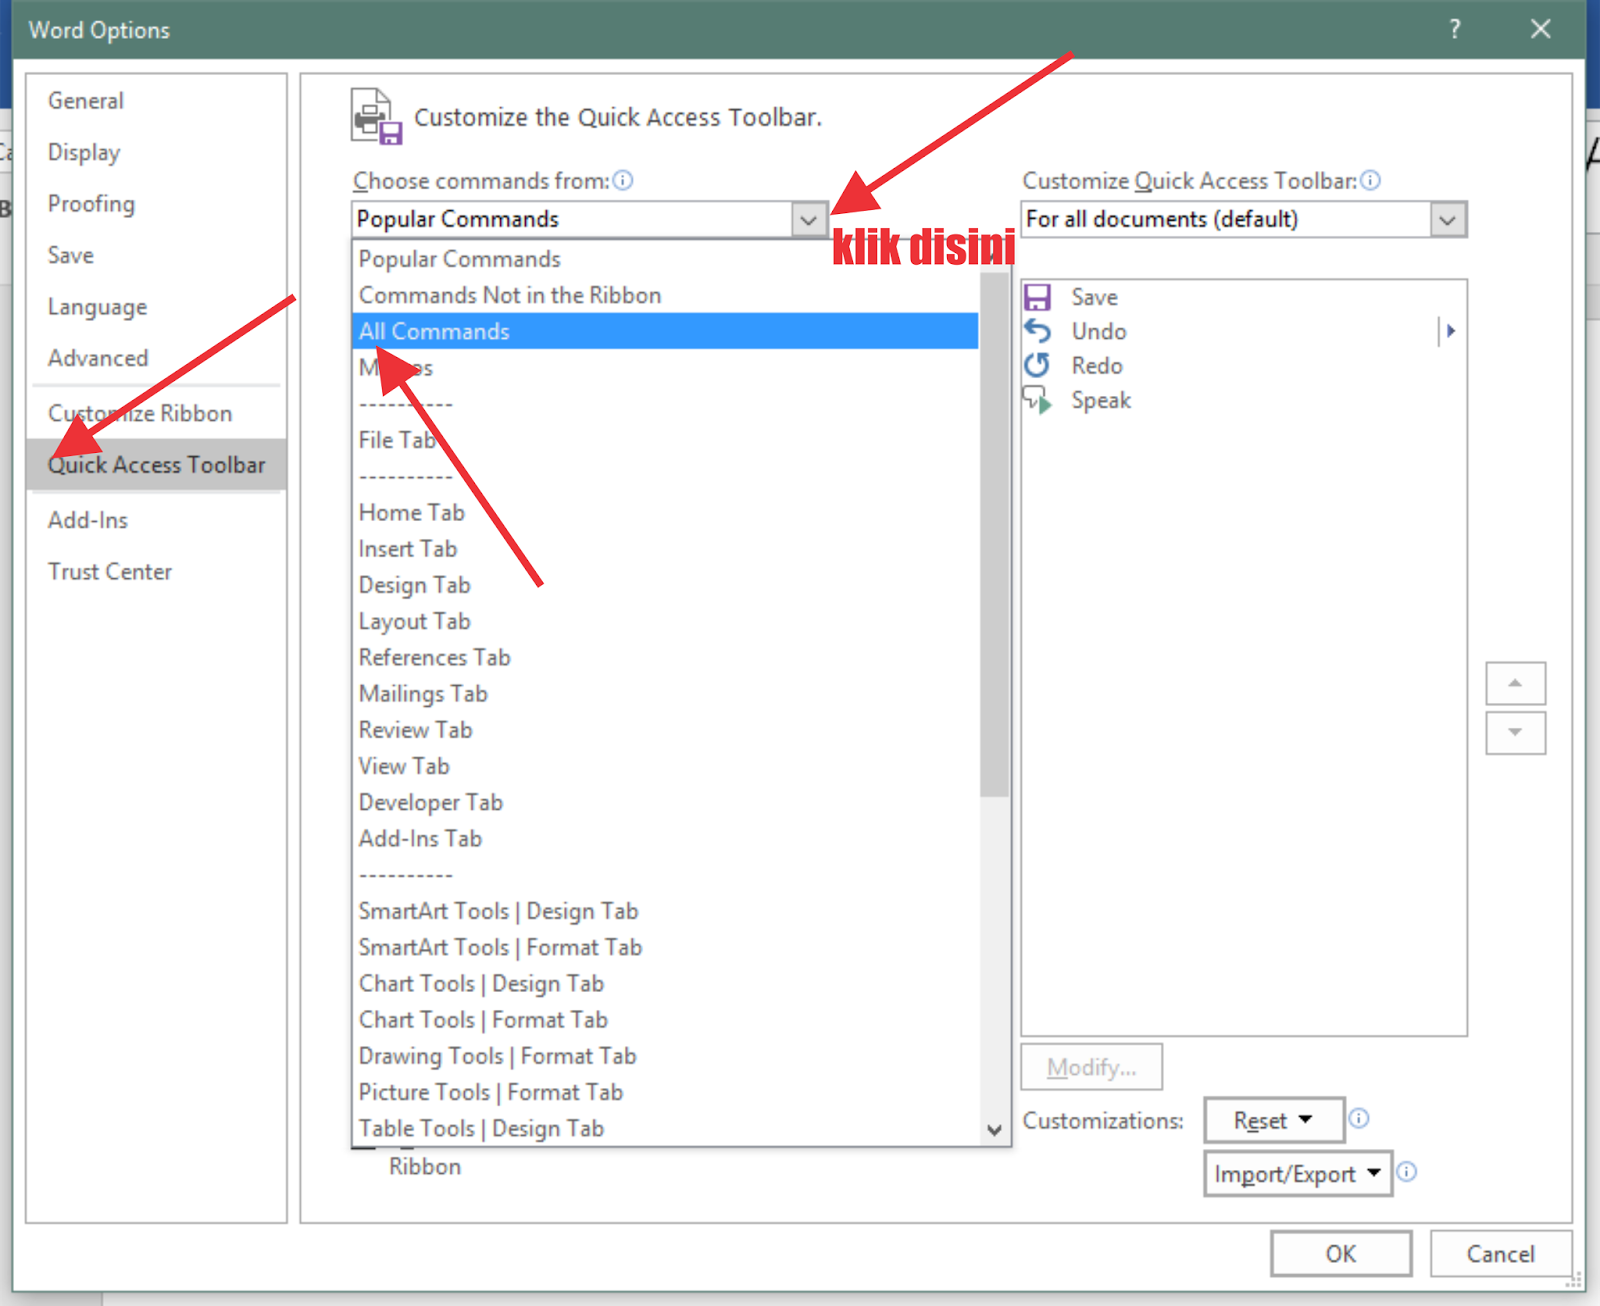The width and height of the screenshot is (1600, 1306).
Task: Select Undo in the toolbar commands list
Action: pos(1244,331)
